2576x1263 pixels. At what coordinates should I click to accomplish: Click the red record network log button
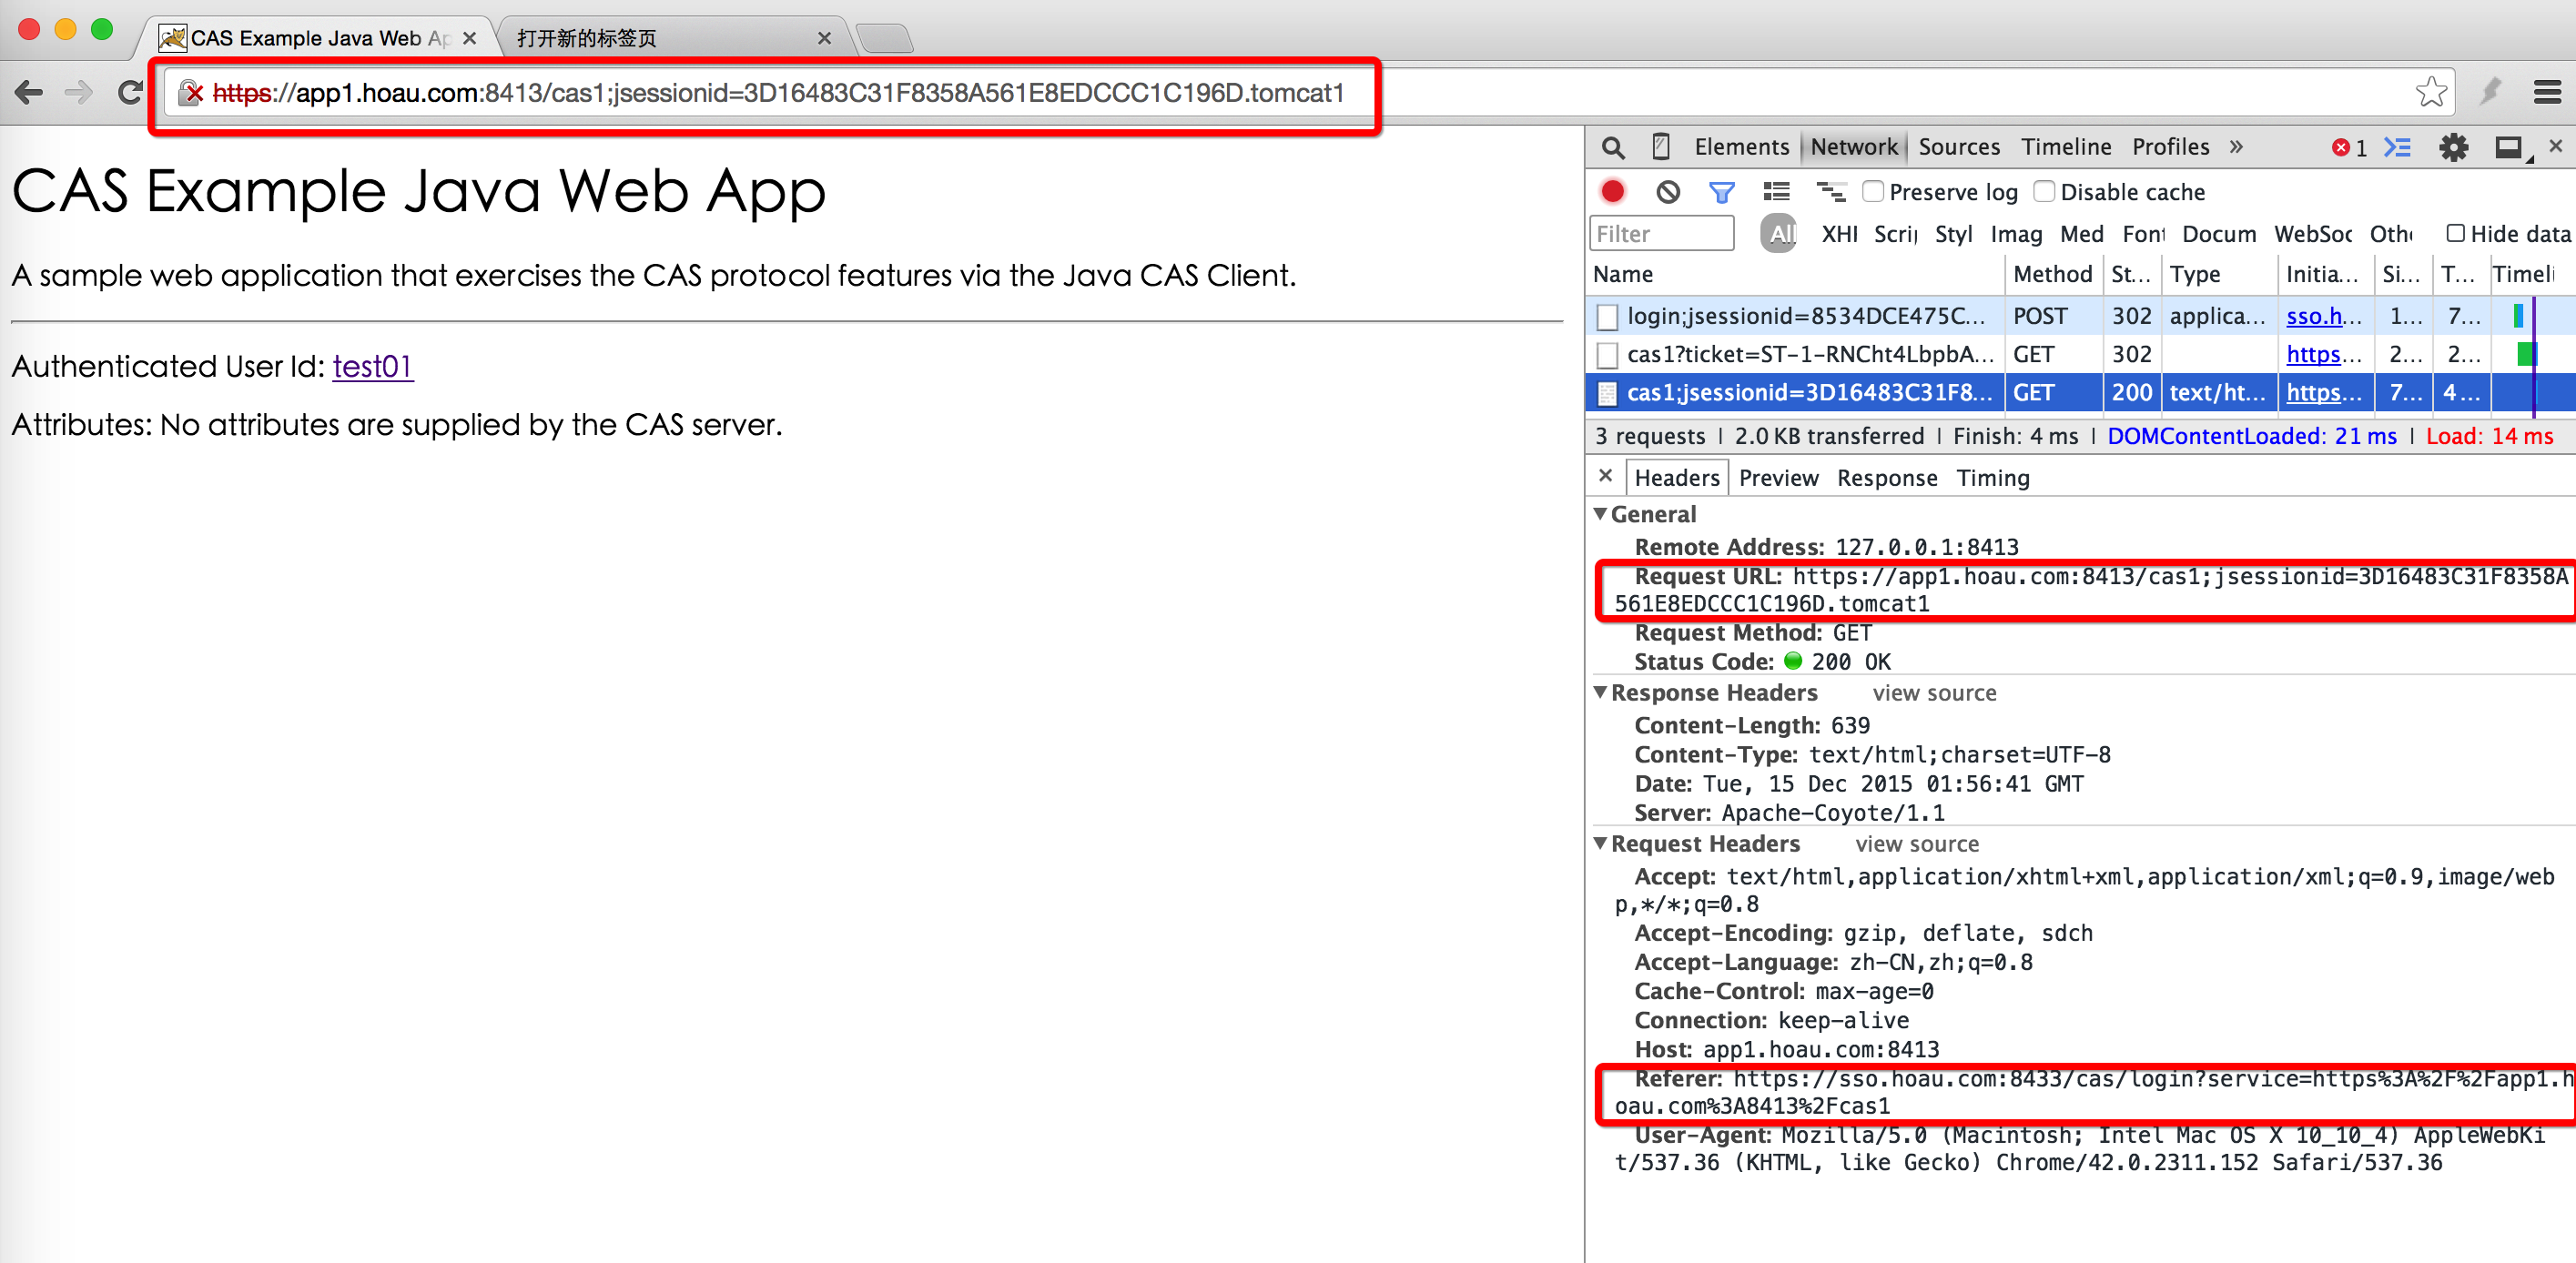point(1612,192)
